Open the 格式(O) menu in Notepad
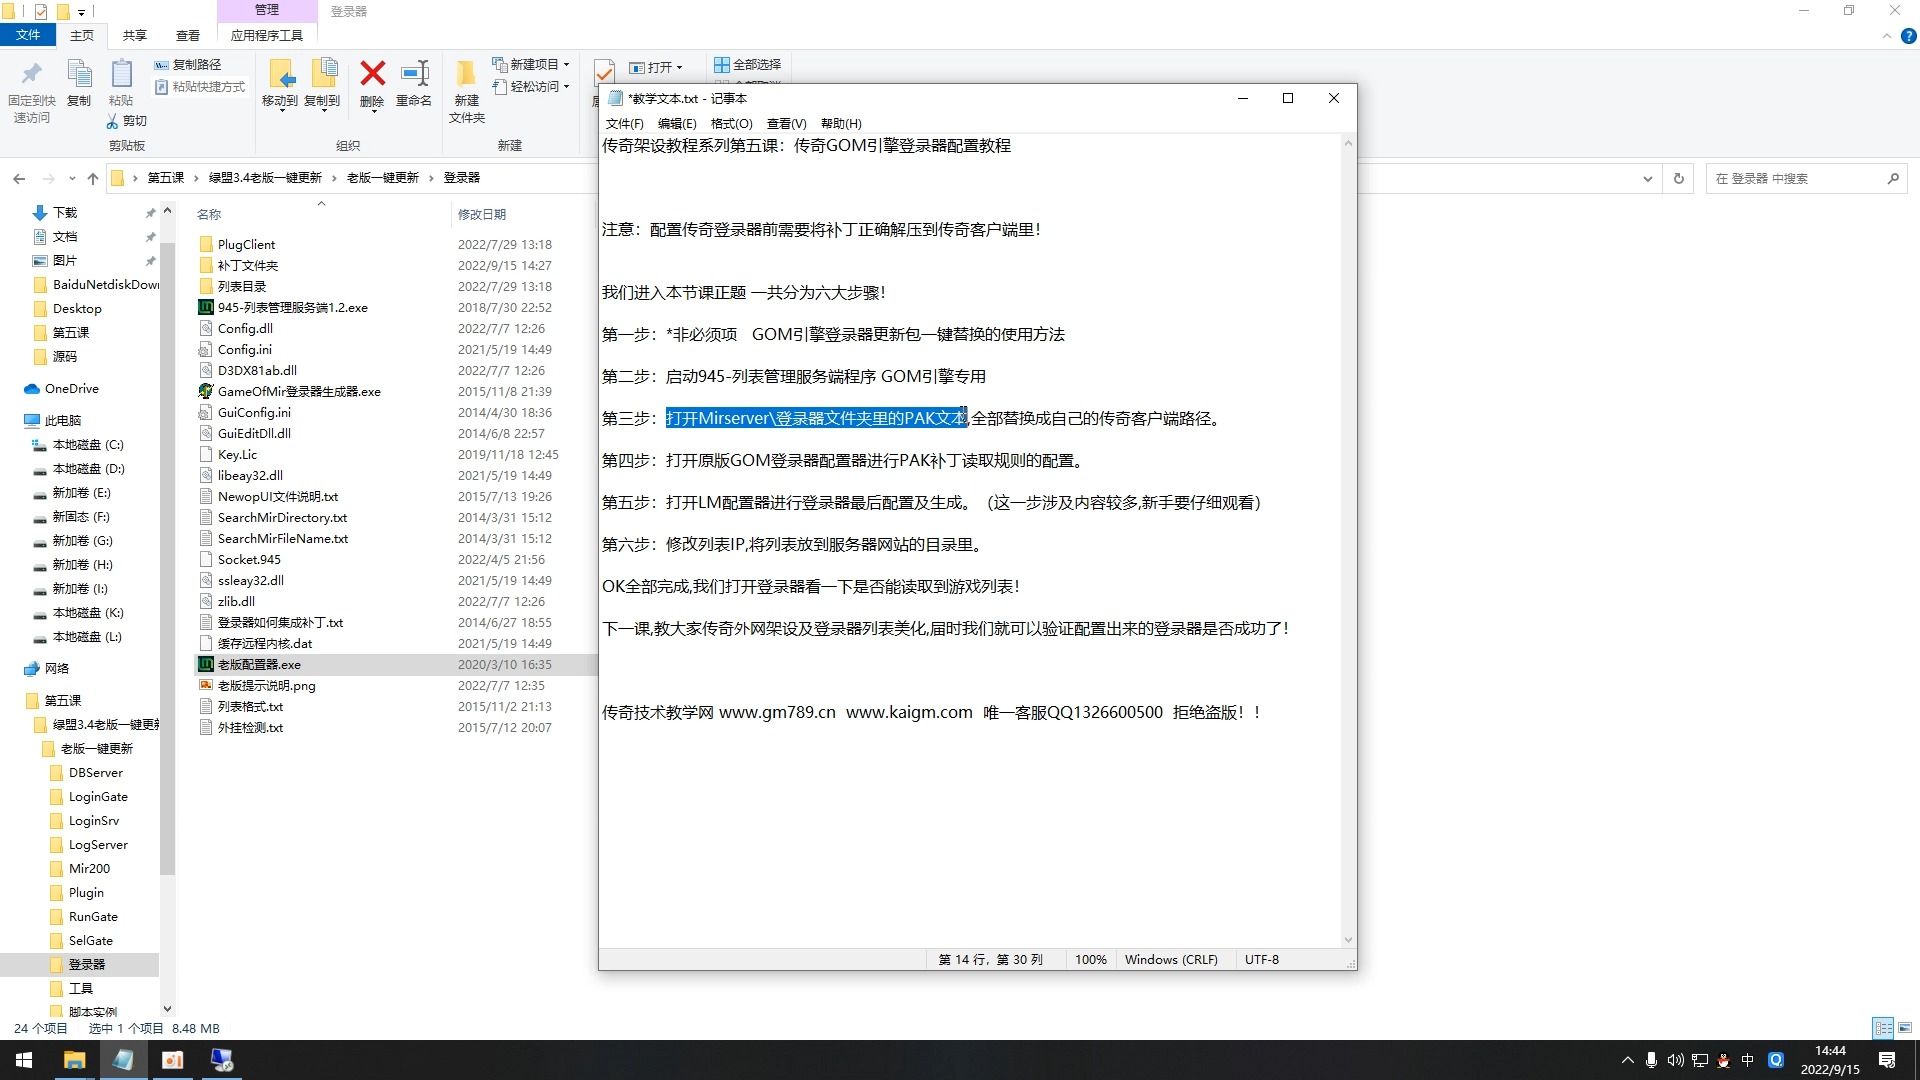1920x1080 pixels. (x=731, y=123)
